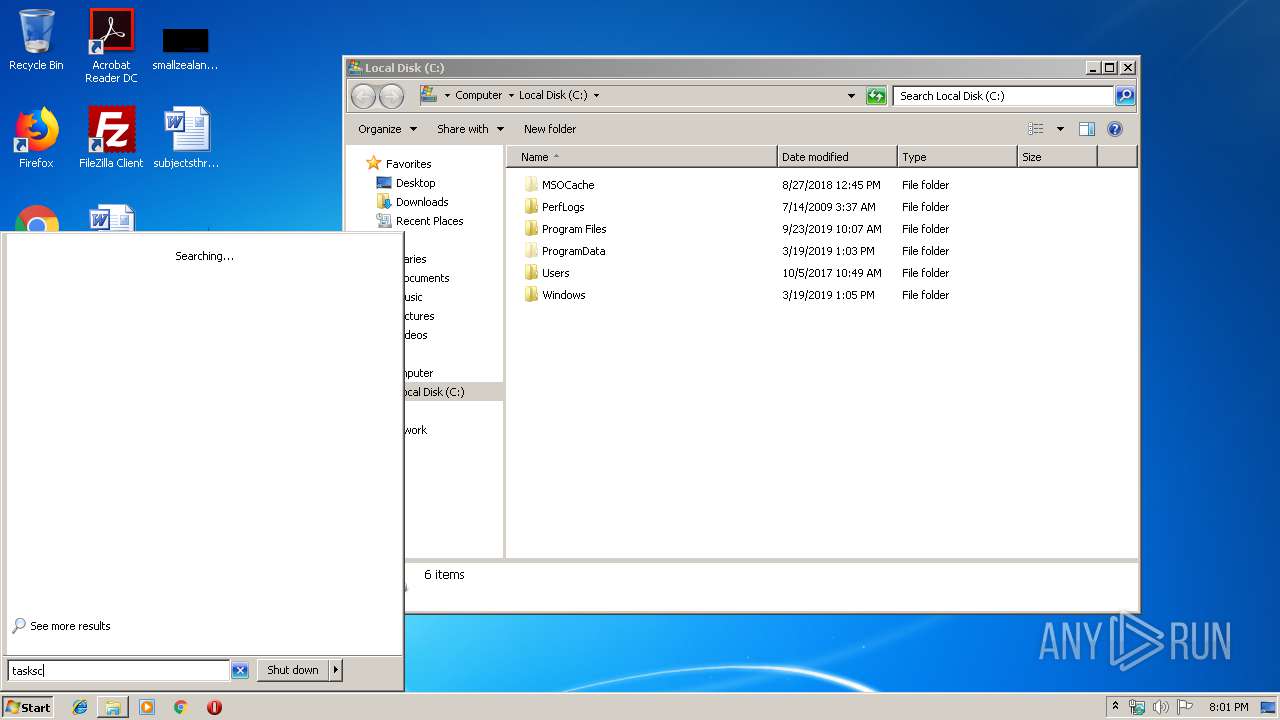Click the Windows Explorer taskbar icon
Image resolution: width=1280 pixels, height=720 pixels.
point(113,707)
